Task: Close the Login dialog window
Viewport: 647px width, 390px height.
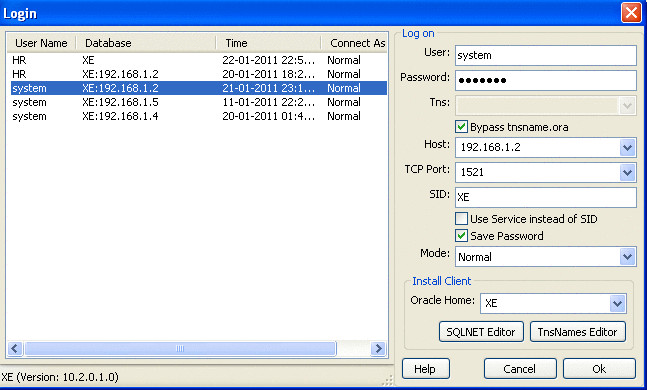Action: pos(631,13)
